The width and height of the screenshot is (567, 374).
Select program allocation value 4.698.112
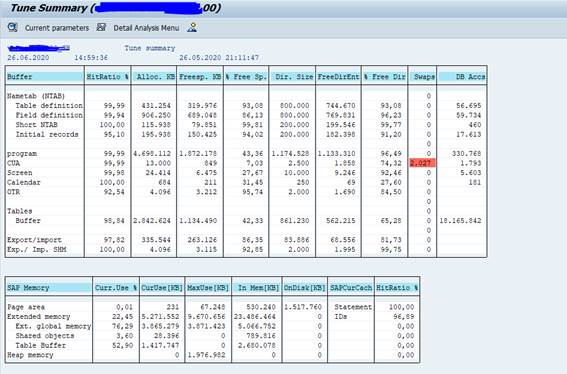coord(152,154)
